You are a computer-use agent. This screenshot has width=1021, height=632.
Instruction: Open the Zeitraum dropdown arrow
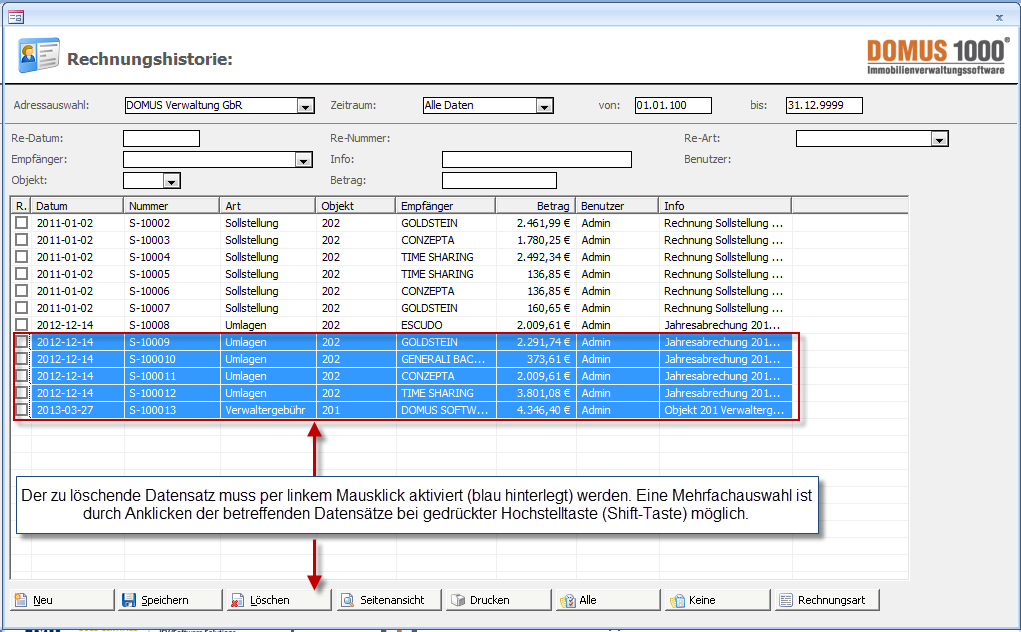point(544,106)
